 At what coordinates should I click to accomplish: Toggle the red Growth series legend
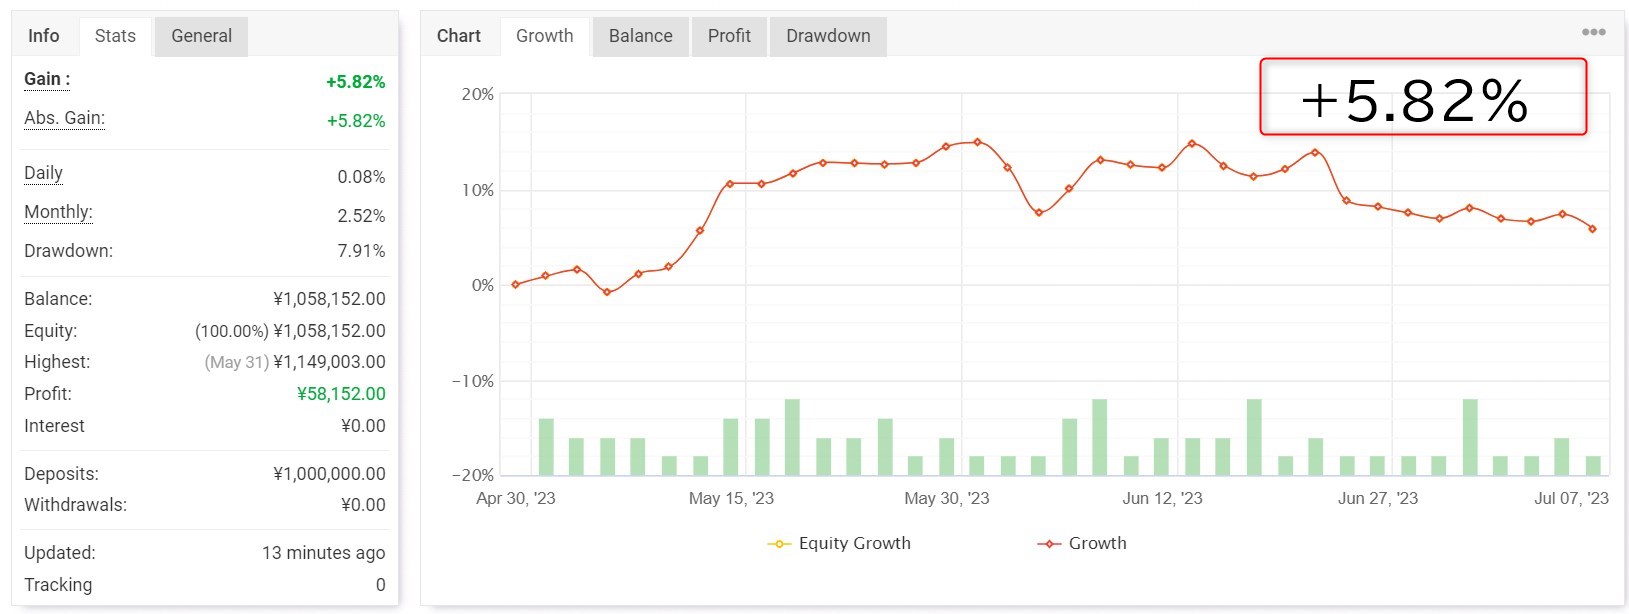[1049, 544]
